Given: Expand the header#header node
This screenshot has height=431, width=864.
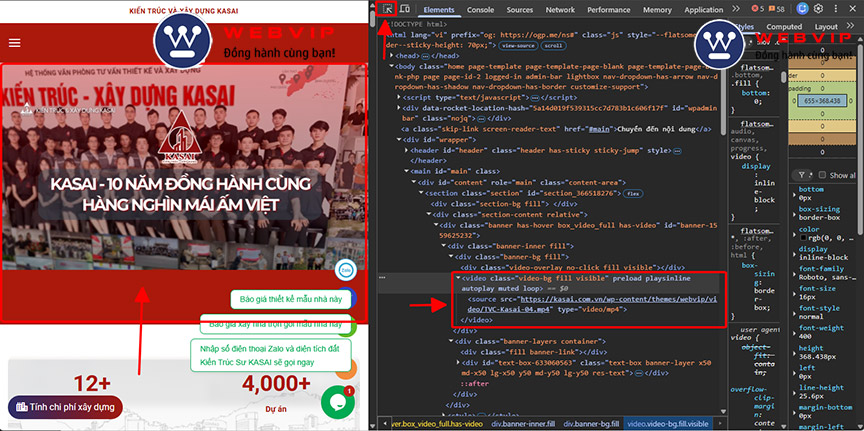Looking at the screenshot, I should (407, 150).
